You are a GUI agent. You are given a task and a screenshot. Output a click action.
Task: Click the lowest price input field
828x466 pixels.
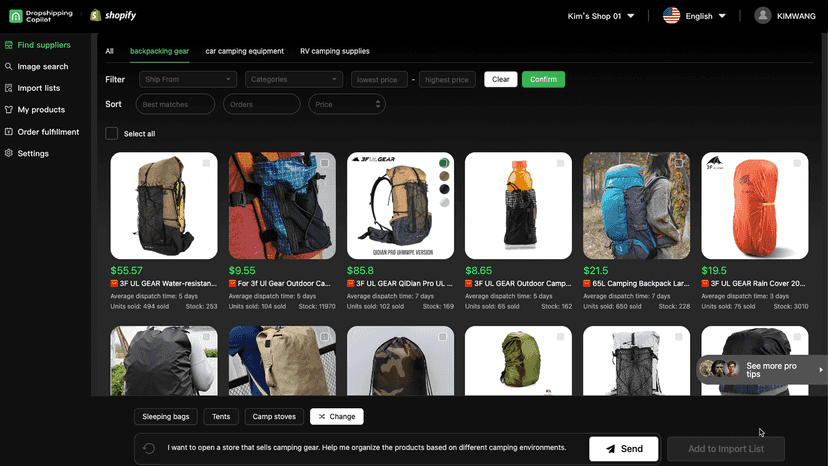point(379,79)
